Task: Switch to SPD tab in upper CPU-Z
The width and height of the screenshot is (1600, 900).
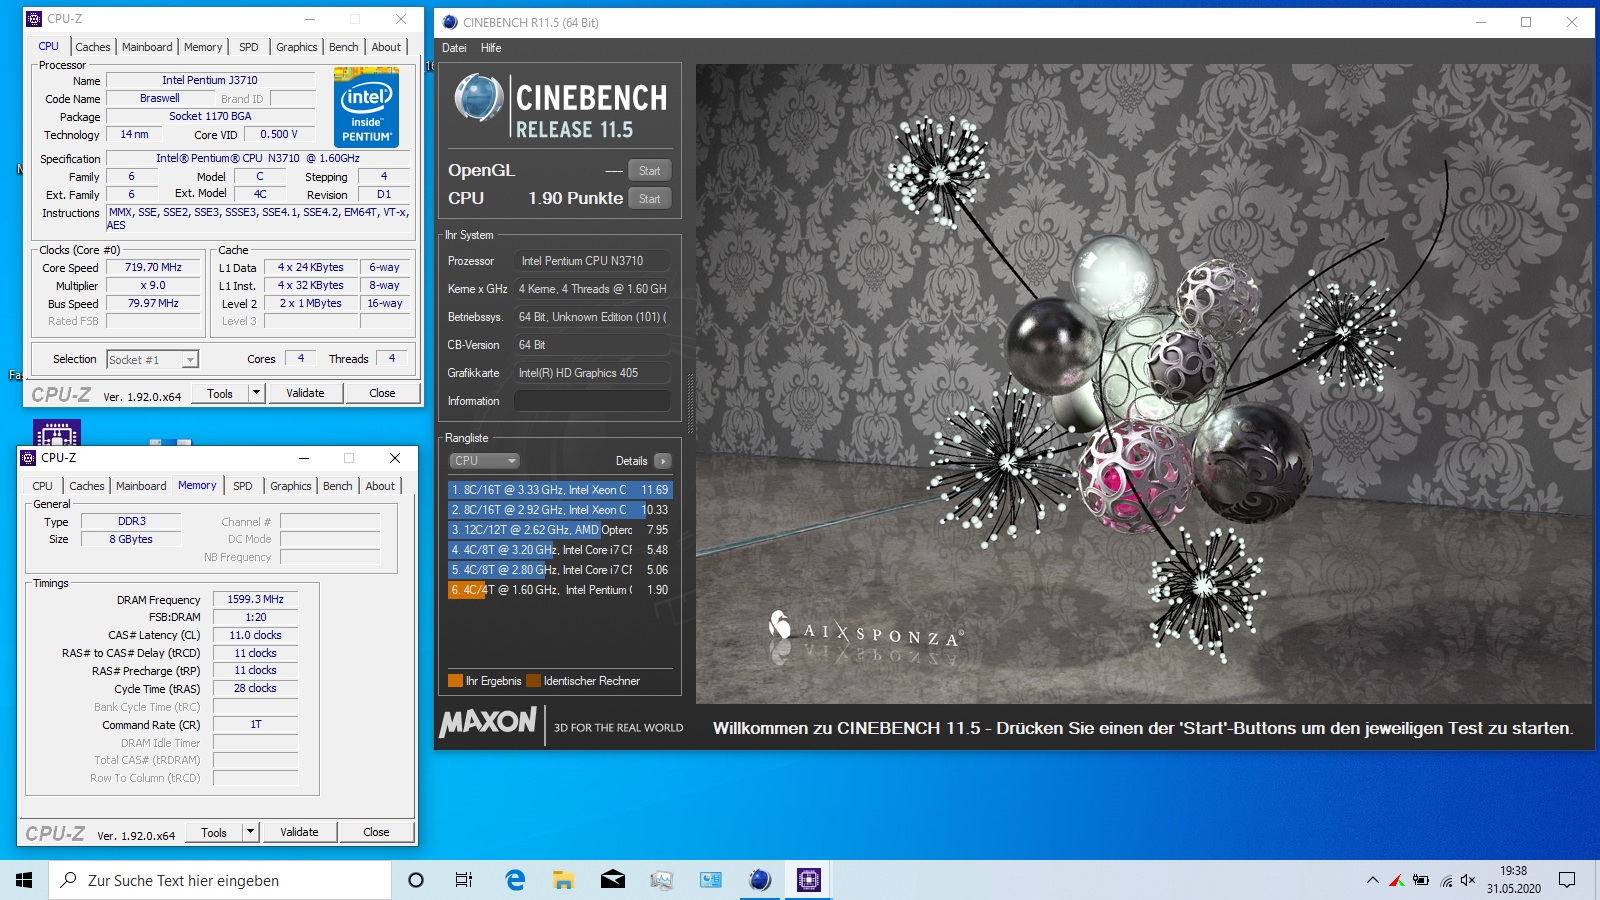Action: pos(249,47)
